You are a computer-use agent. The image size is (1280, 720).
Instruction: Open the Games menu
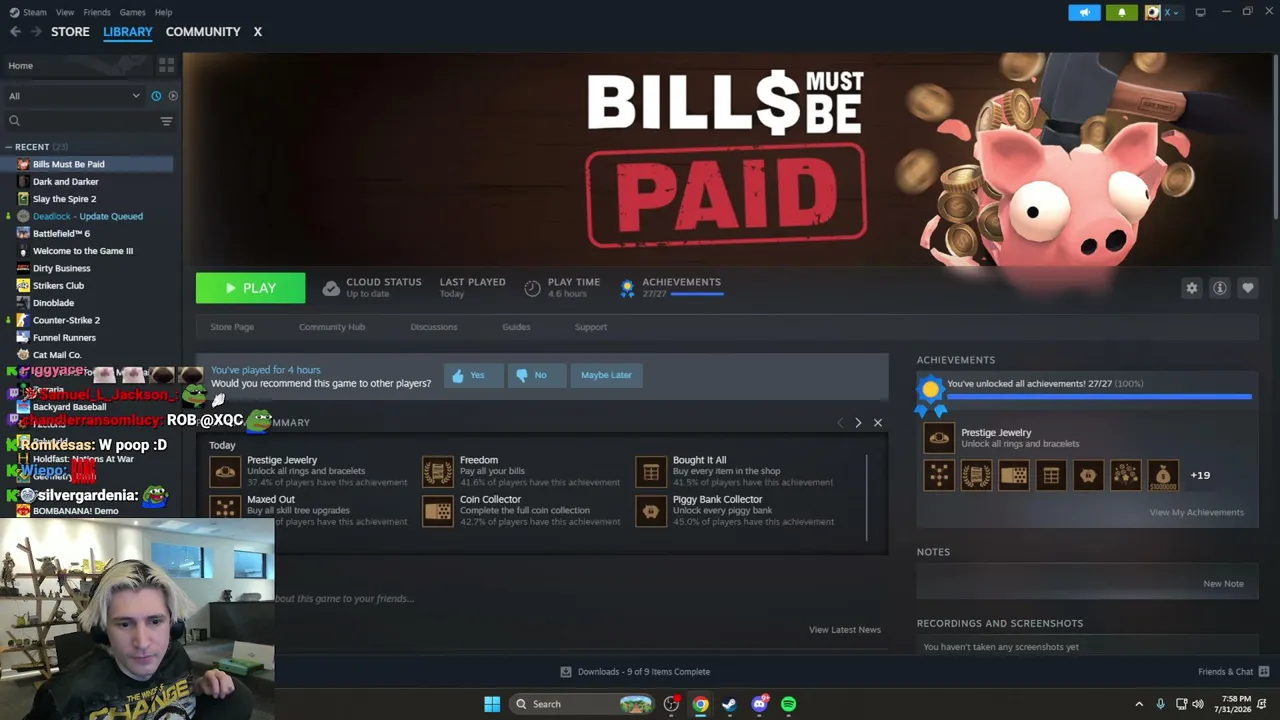click(132, 12)
